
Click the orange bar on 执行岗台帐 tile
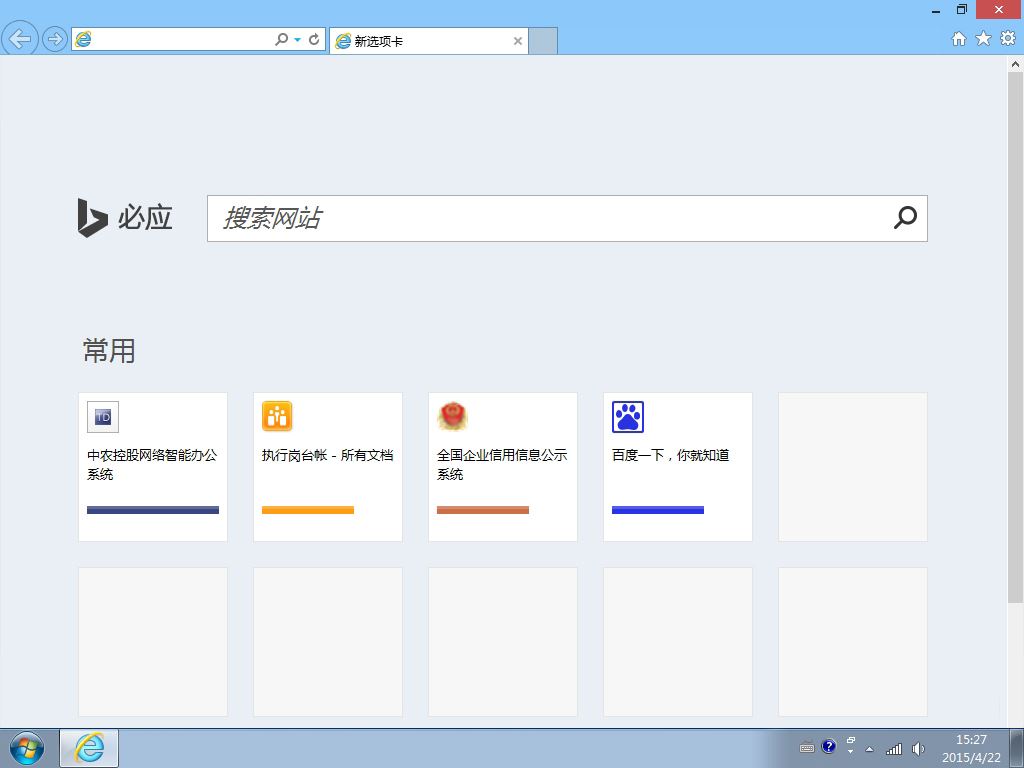(x=308, y=510)
